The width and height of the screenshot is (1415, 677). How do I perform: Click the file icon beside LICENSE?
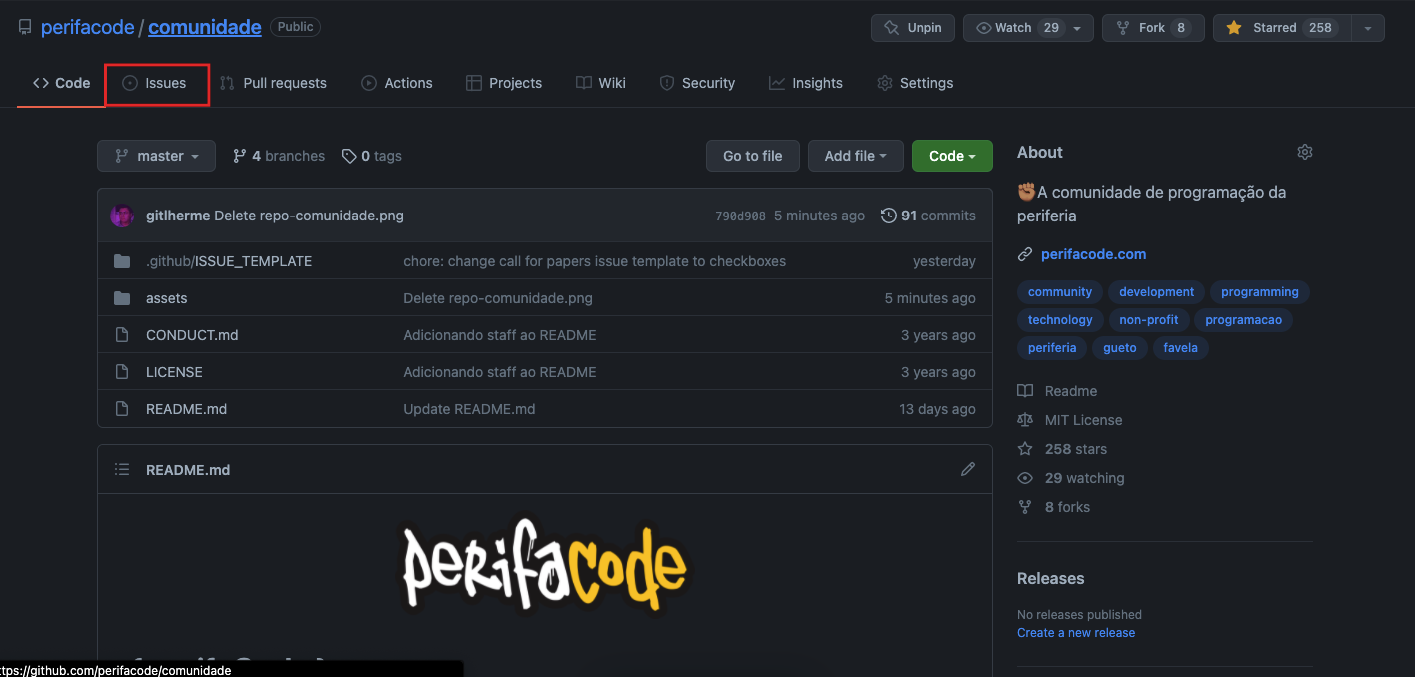tap(122, 372)
